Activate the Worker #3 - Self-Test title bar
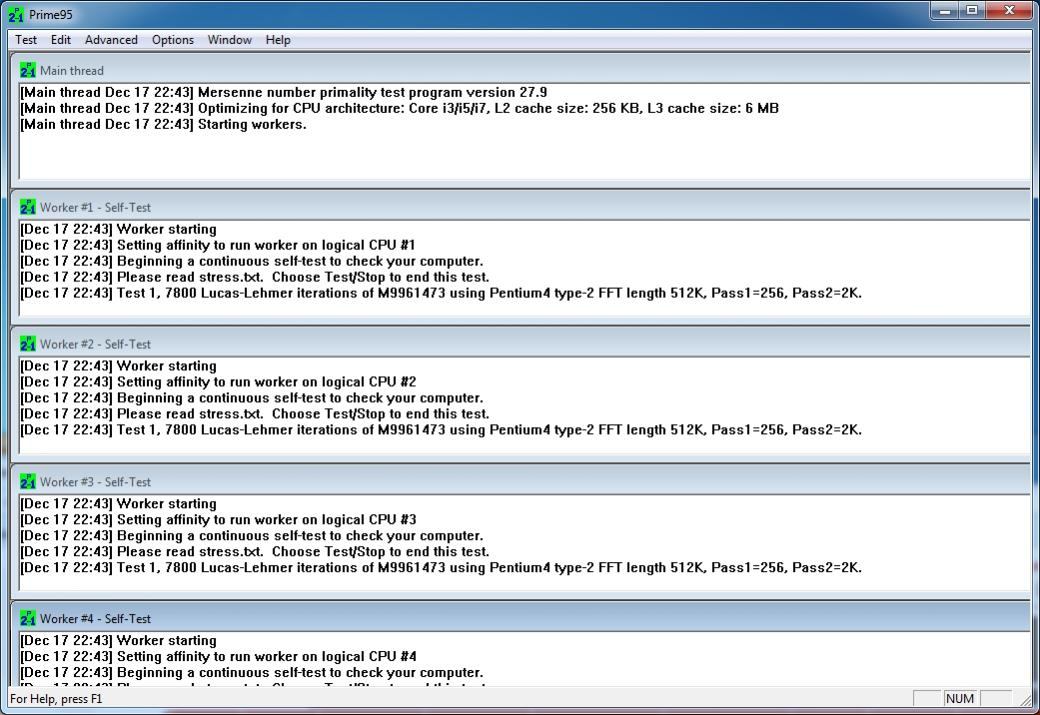 (x=521, y=482)
